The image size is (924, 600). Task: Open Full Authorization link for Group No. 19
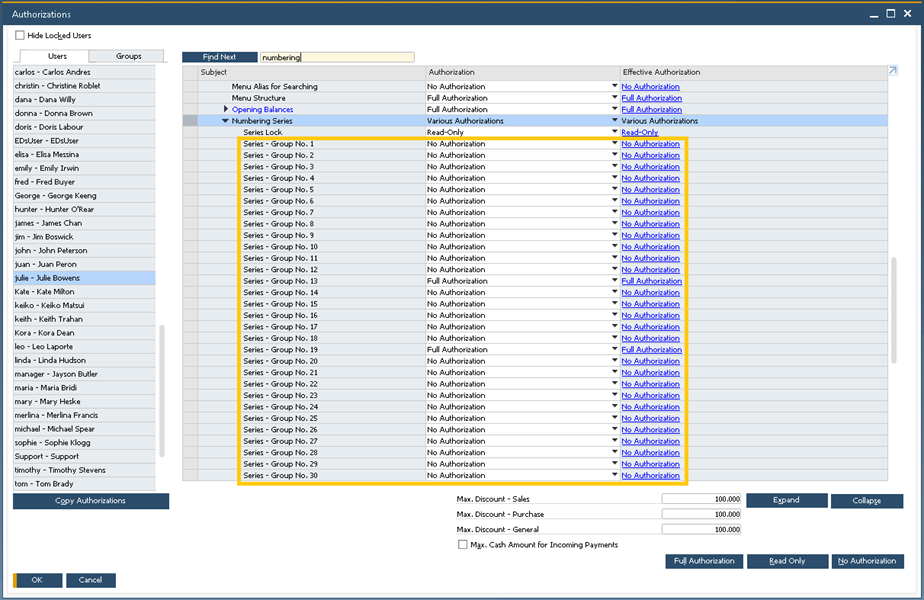tap(651, 350)
